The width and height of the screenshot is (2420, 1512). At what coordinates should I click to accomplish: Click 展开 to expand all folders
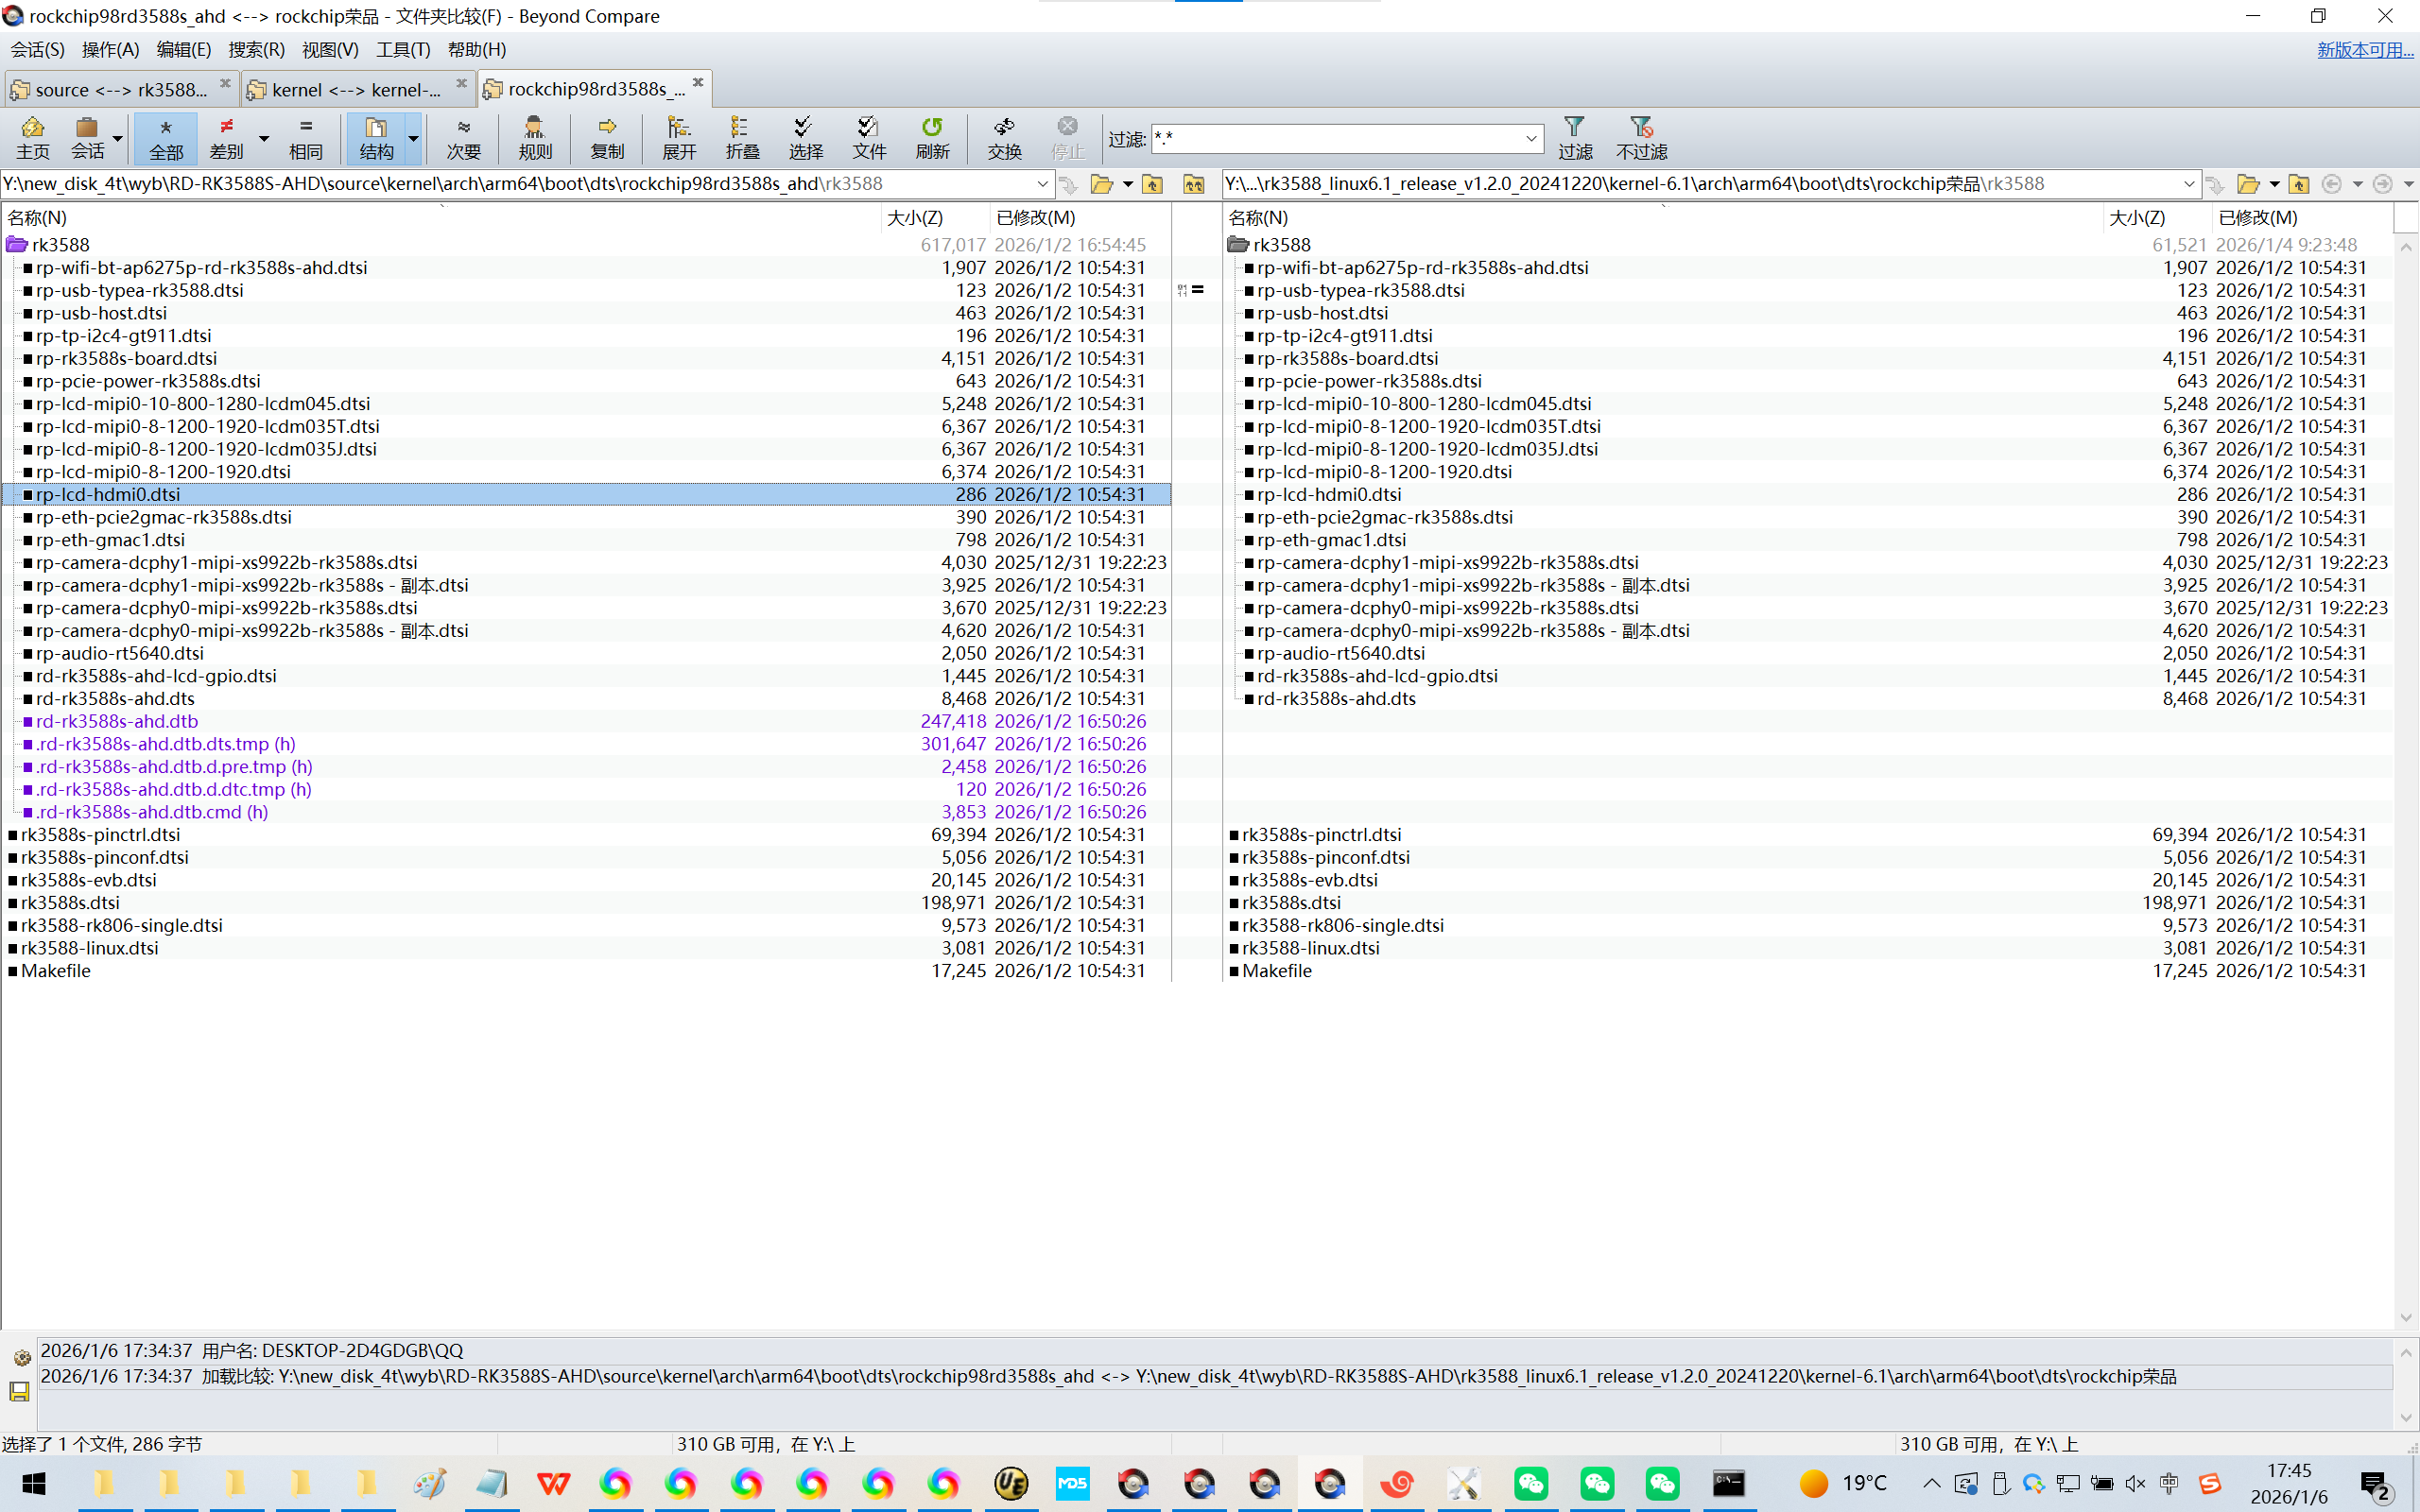click(x=679, y=138)
